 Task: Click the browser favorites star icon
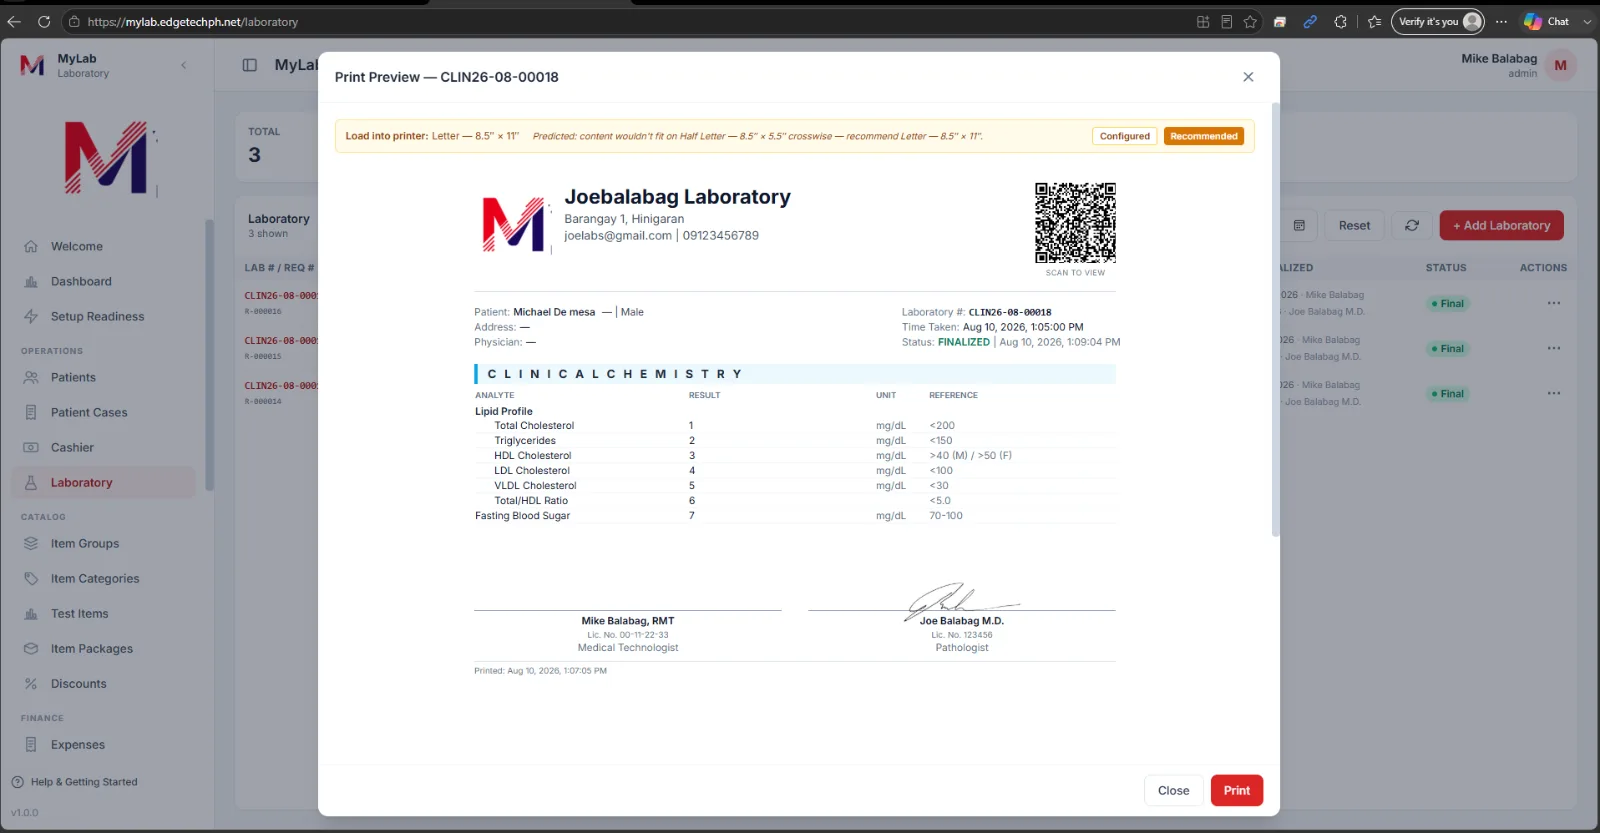1250,22
